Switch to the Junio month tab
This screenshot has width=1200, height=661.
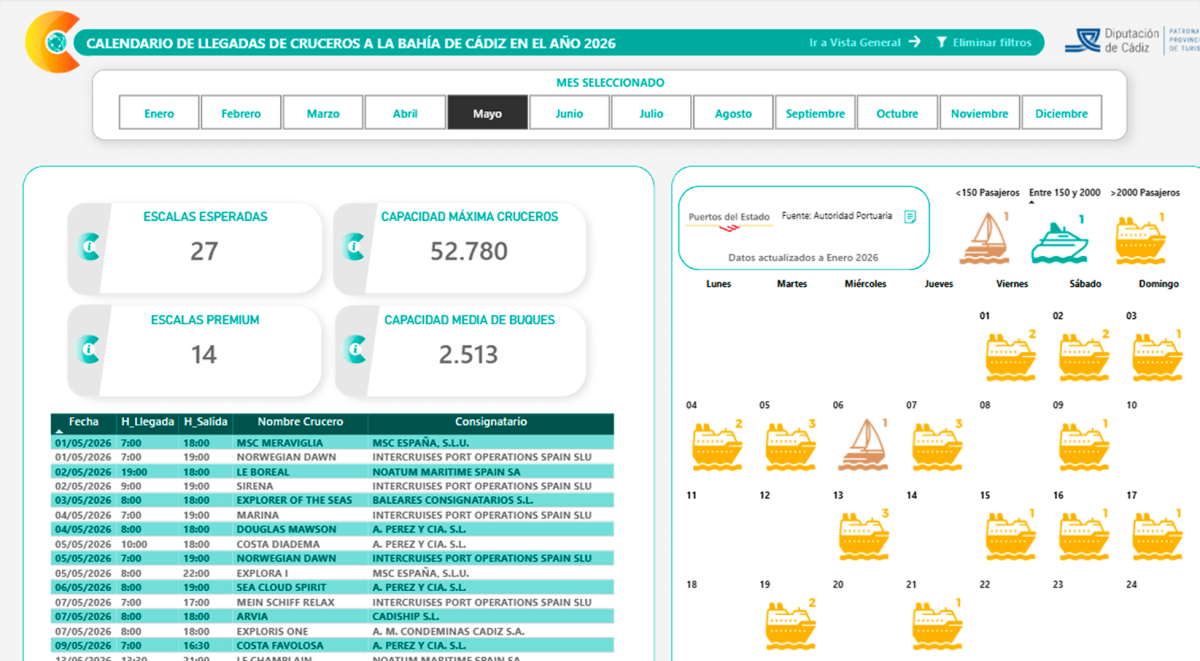click(x=569, y=113)
